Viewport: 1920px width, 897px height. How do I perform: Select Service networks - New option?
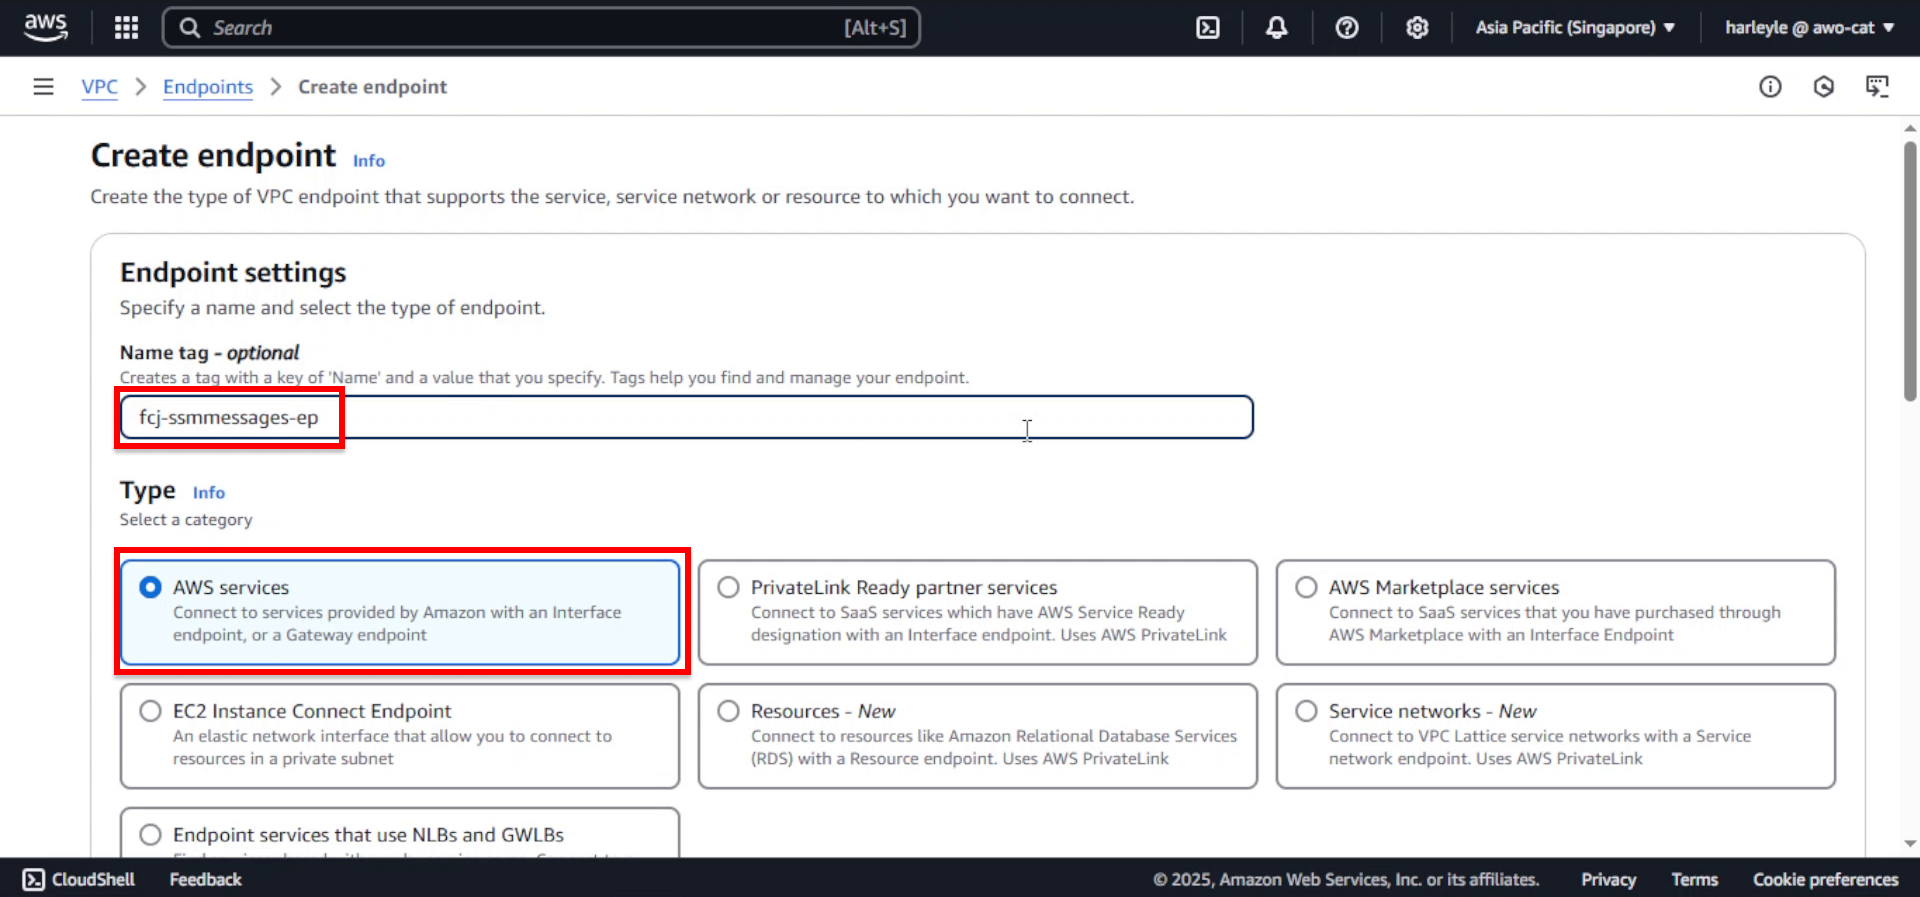[x=1555, y=736]
